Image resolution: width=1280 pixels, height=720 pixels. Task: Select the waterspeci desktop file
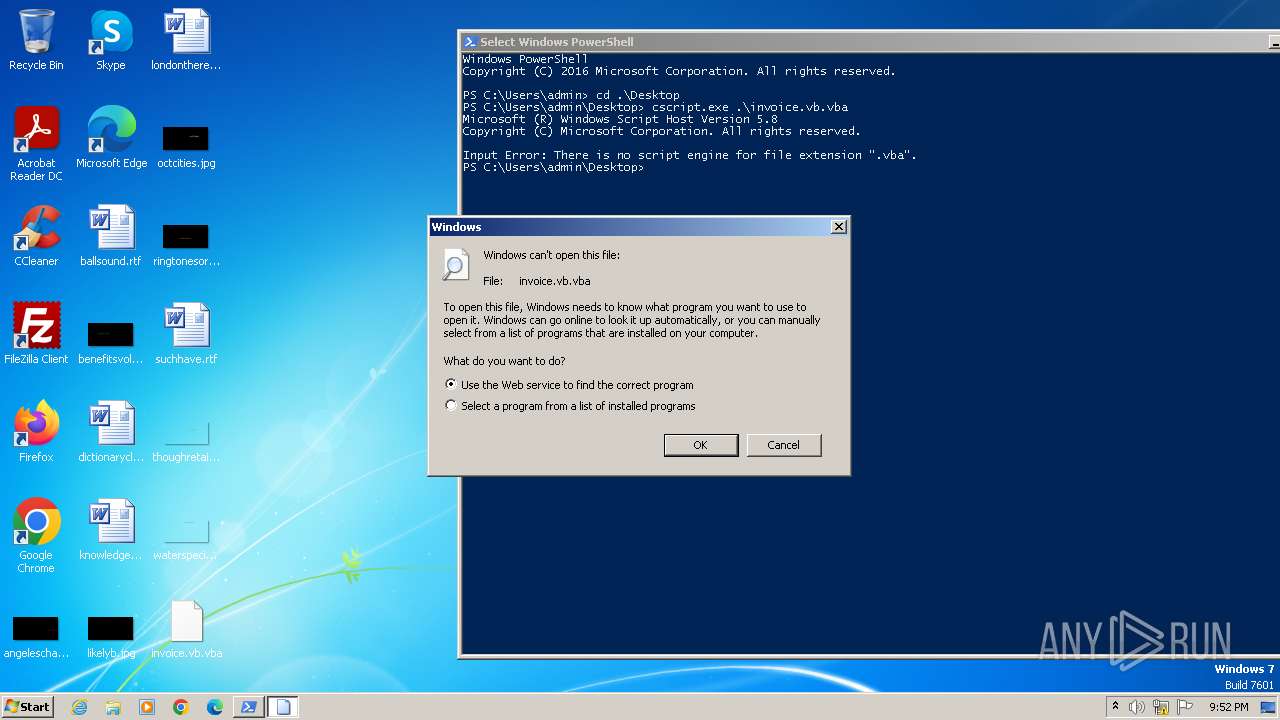[x=186, y=537]
